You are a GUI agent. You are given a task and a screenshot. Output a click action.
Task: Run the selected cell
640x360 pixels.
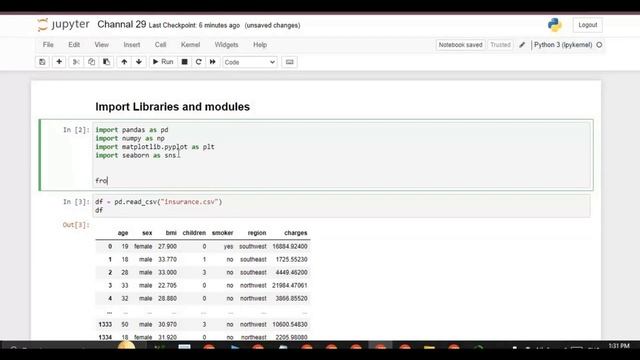coord(163,62)
